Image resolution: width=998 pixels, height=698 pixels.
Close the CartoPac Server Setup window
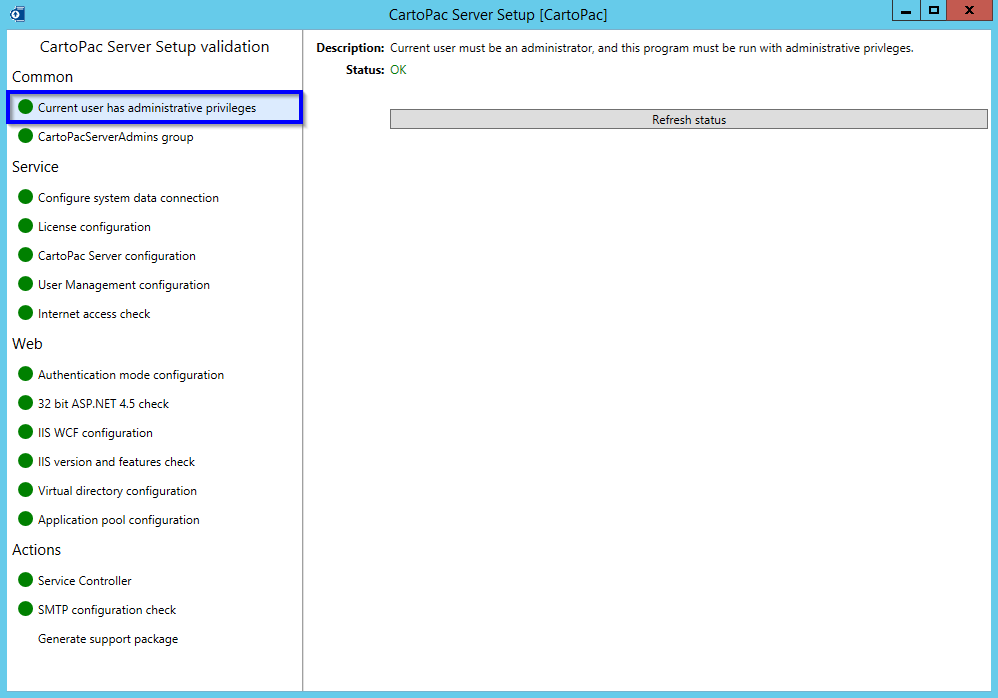point(969,11)
